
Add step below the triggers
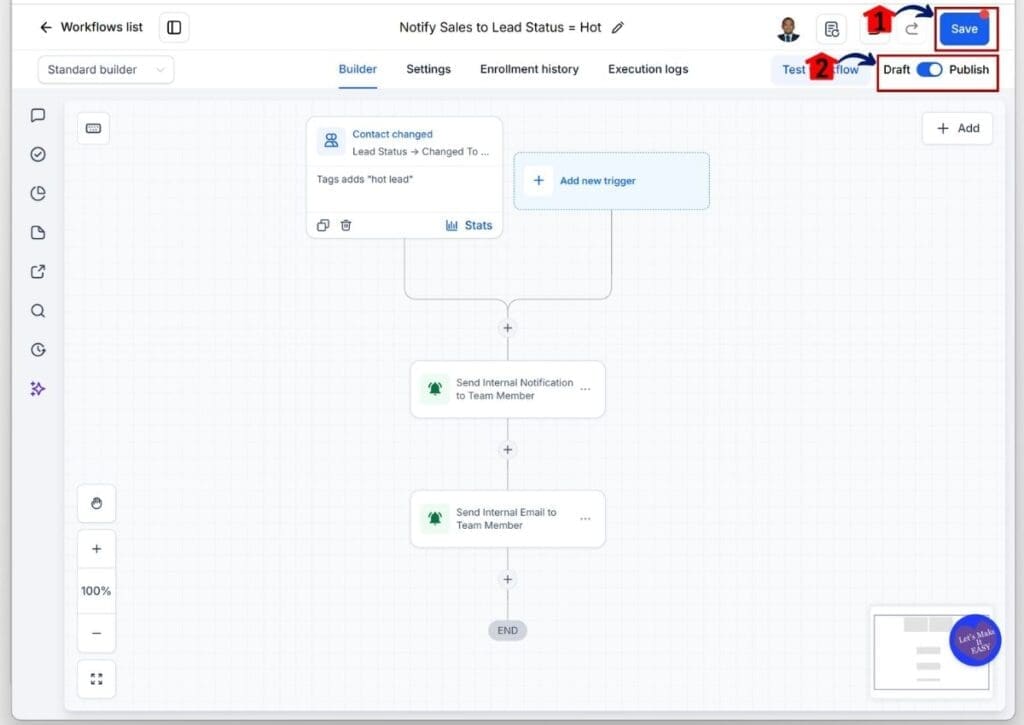(x=507, y=328)
